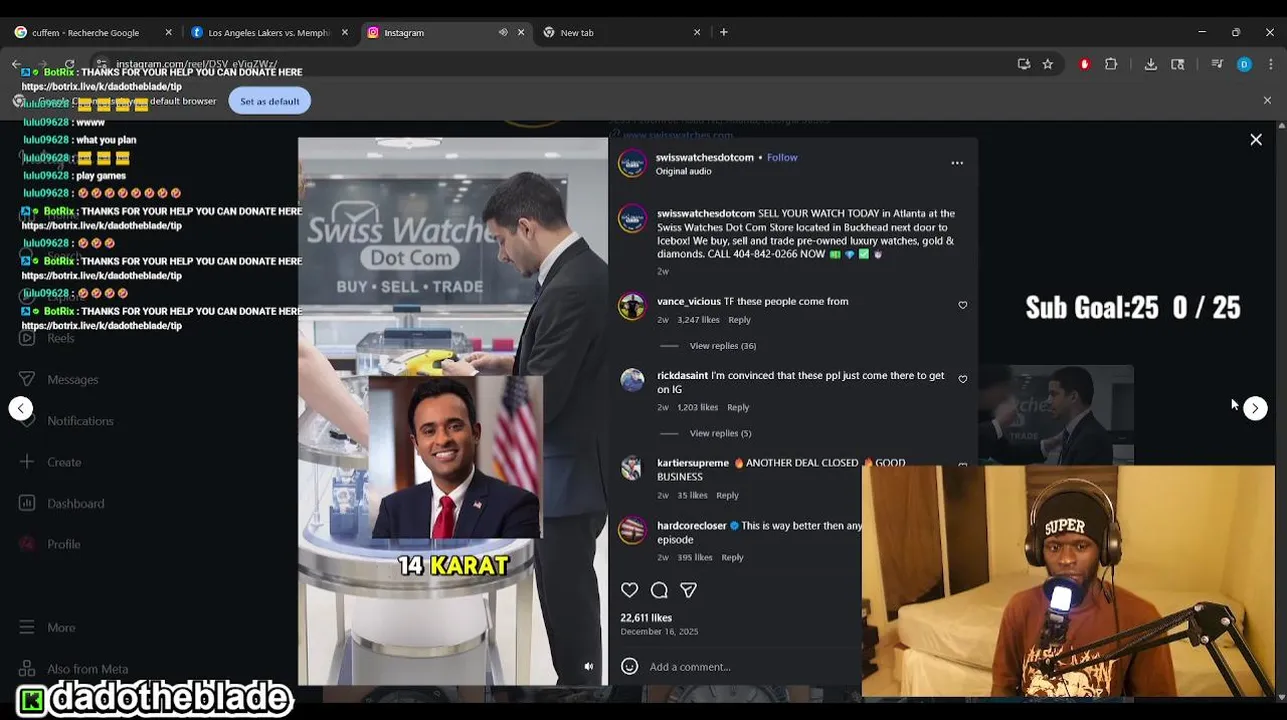Click the red extension icon in toolbar
Screen dimensions: 1287x720
coord(1084,64)
